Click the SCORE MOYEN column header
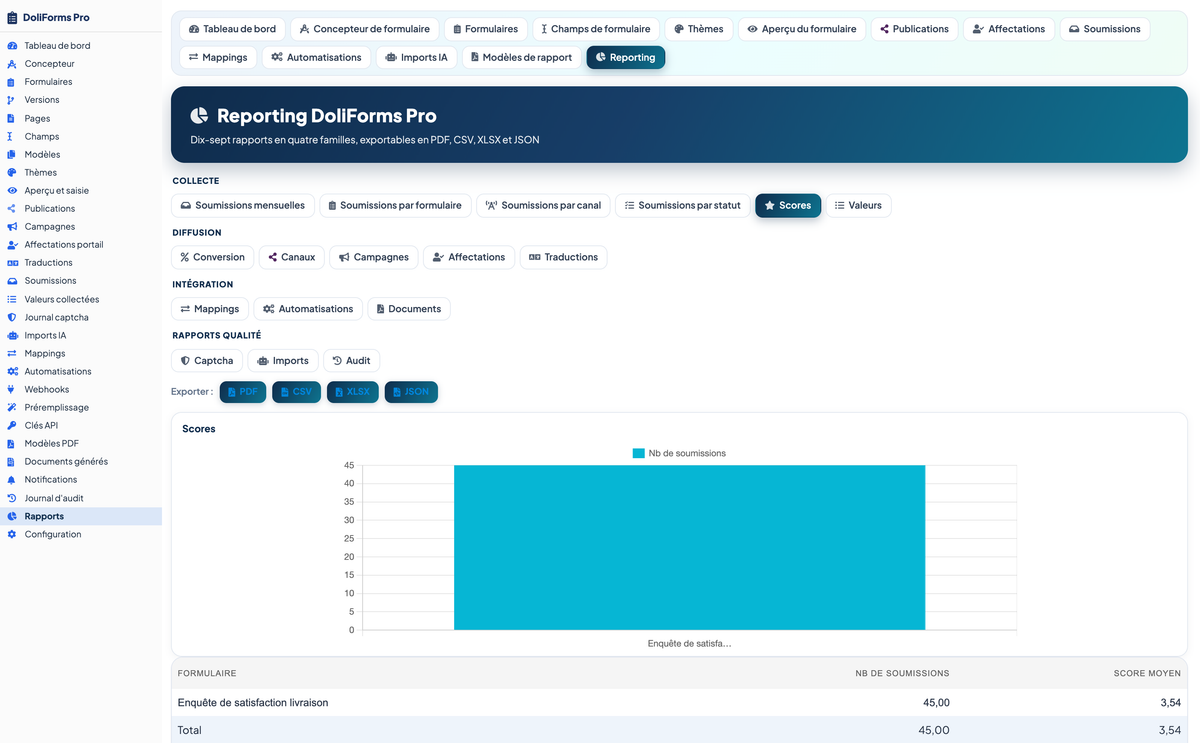Screen dimensions: 1200x743 tap(1147, 674)
